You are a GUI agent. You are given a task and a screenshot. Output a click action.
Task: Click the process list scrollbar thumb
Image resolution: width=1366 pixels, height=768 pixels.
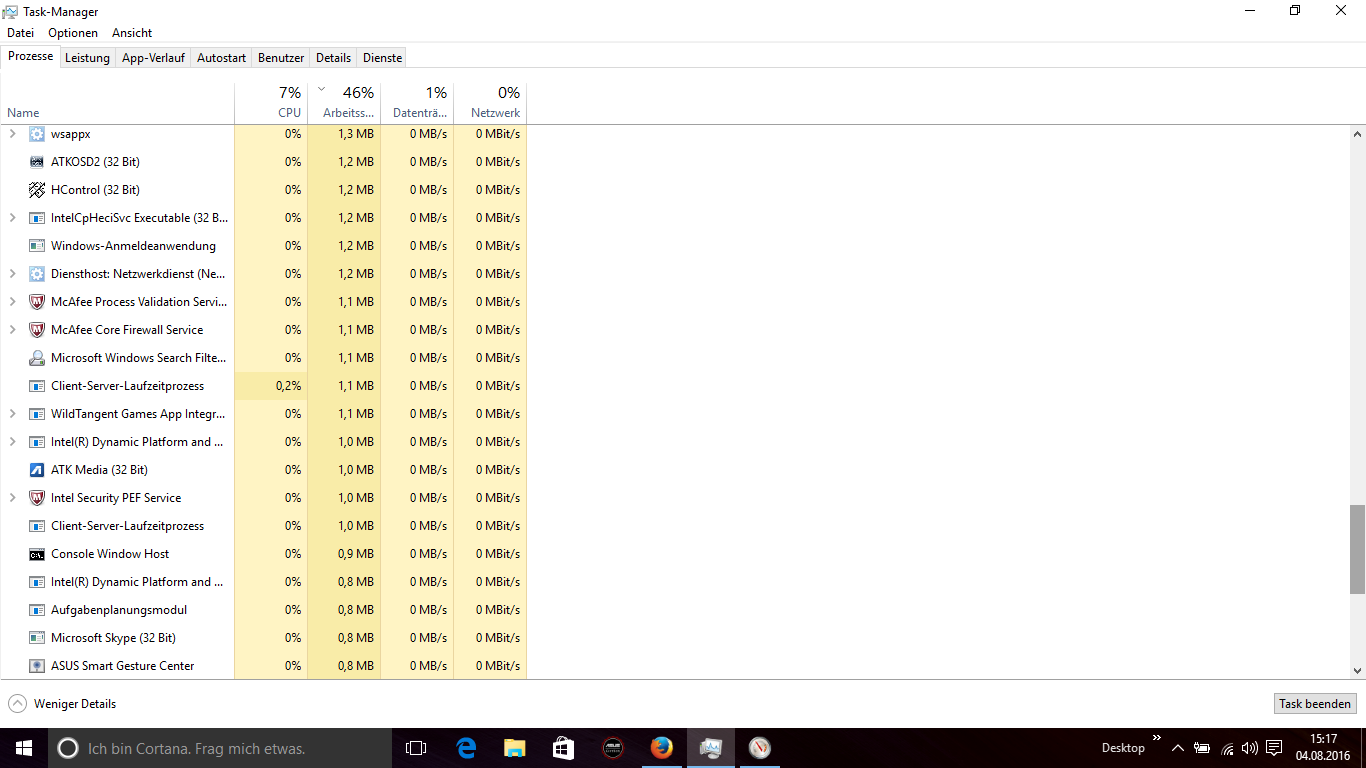1357,549
